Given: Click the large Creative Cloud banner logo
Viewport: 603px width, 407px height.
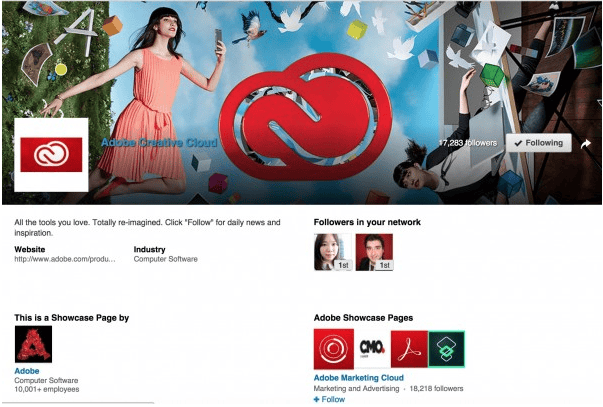Looking at the screenshot, I should point(306,117).
